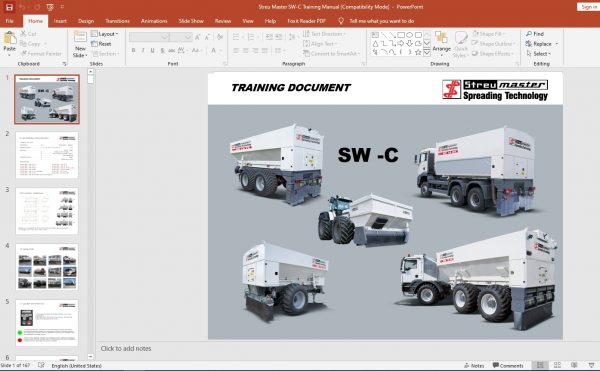
Task: Toggle text Shadow formatting
Action: [x=162, y=50]
